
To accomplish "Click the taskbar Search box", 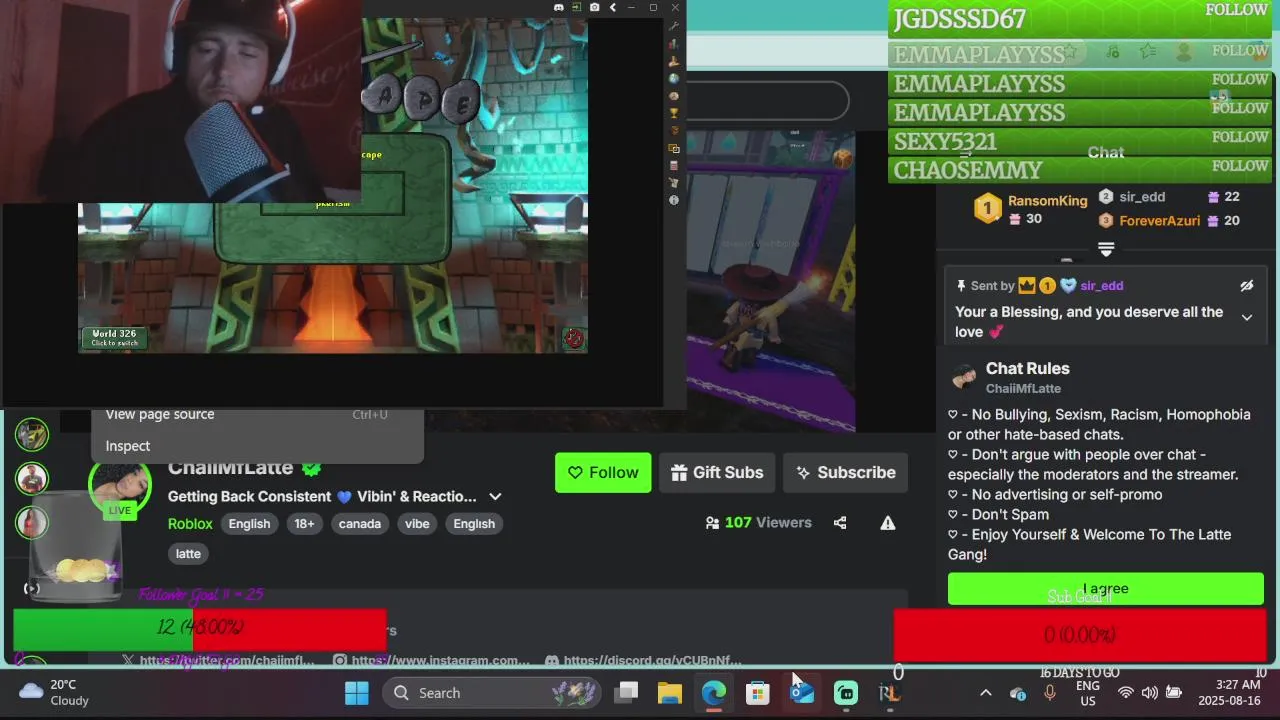I will click(x=490, y=693).
